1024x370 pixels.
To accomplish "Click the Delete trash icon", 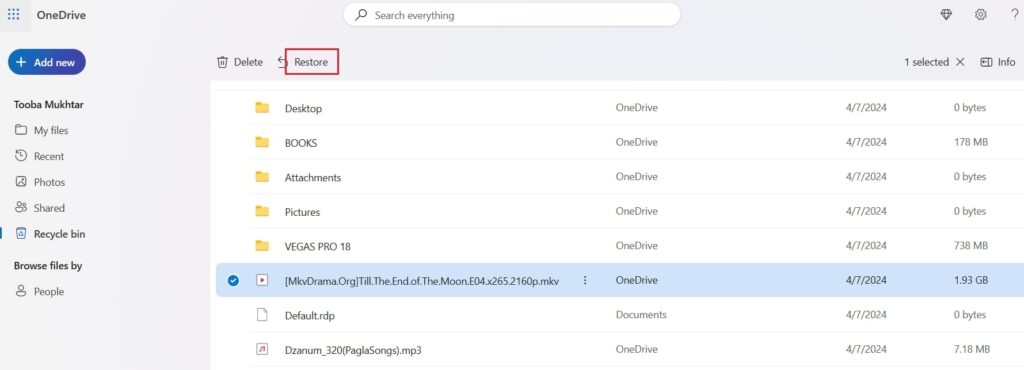I will 223,62.
